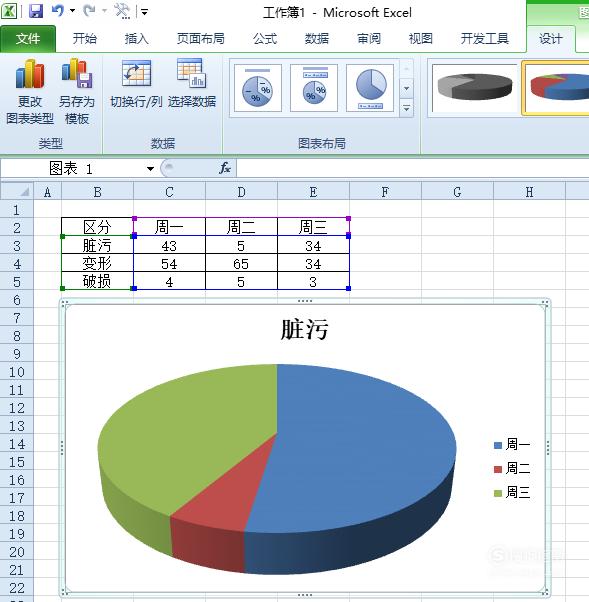Click the select-all corner of the sheet
The width and height of the screenshot is (589, 602).
click(17, 191)
